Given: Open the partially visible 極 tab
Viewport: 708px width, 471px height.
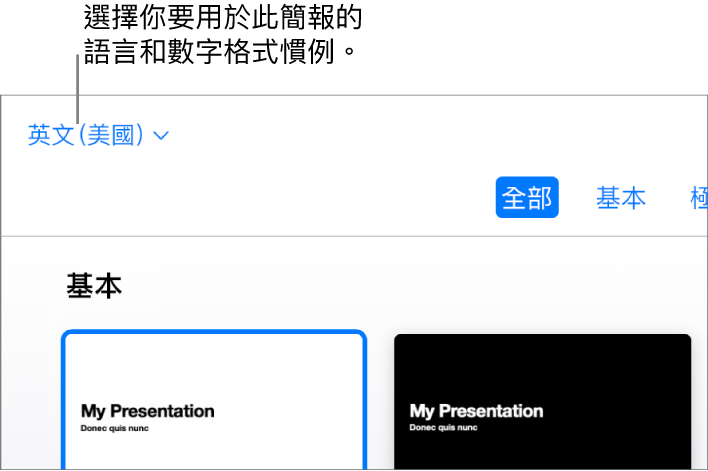Looking at the screenshot, I should pos(699,198).
